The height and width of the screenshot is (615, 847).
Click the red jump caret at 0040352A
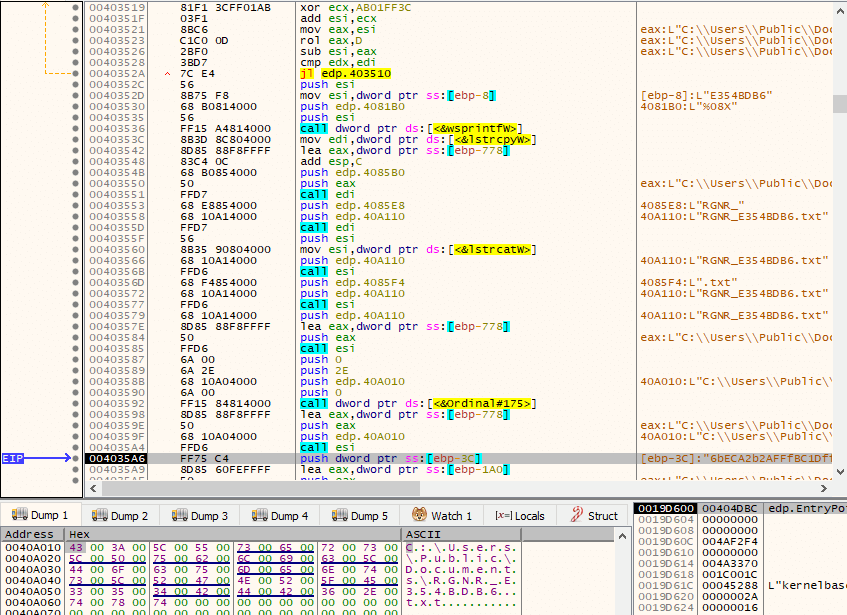[167, 74]
